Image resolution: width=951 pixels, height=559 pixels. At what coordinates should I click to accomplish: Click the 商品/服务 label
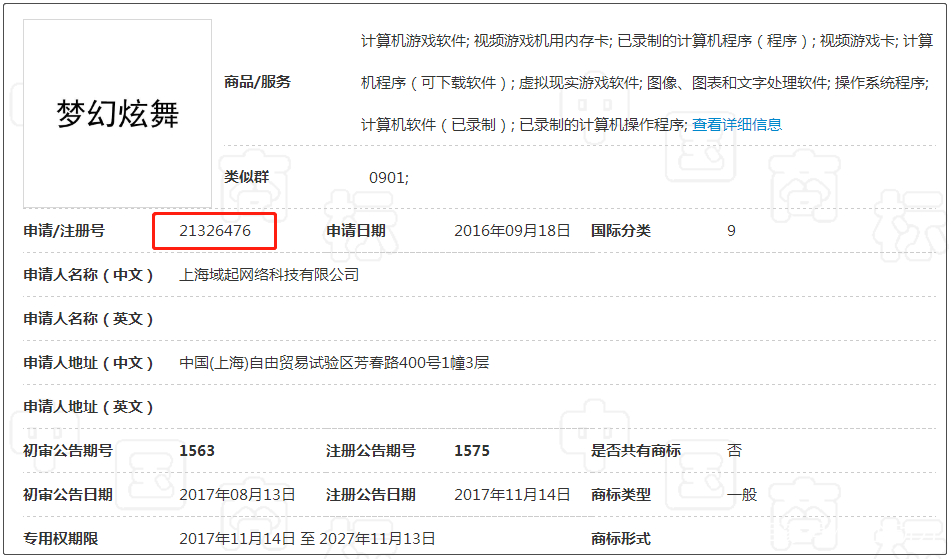258,82
